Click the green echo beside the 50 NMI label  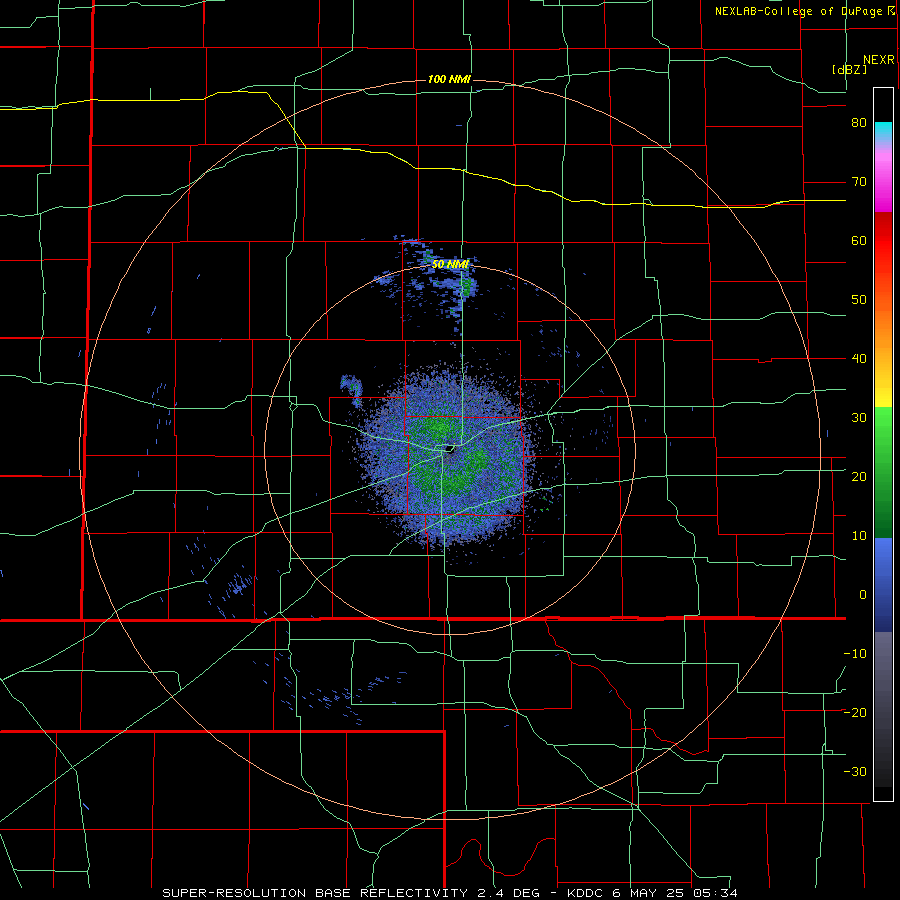click(467, 286)
